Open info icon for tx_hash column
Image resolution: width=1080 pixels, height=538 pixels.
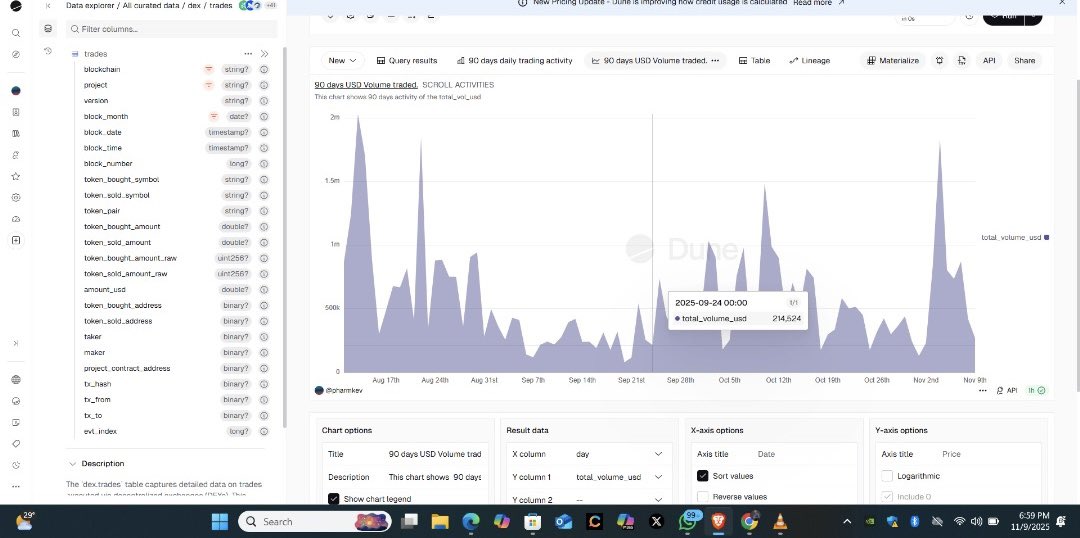point(264,384)
